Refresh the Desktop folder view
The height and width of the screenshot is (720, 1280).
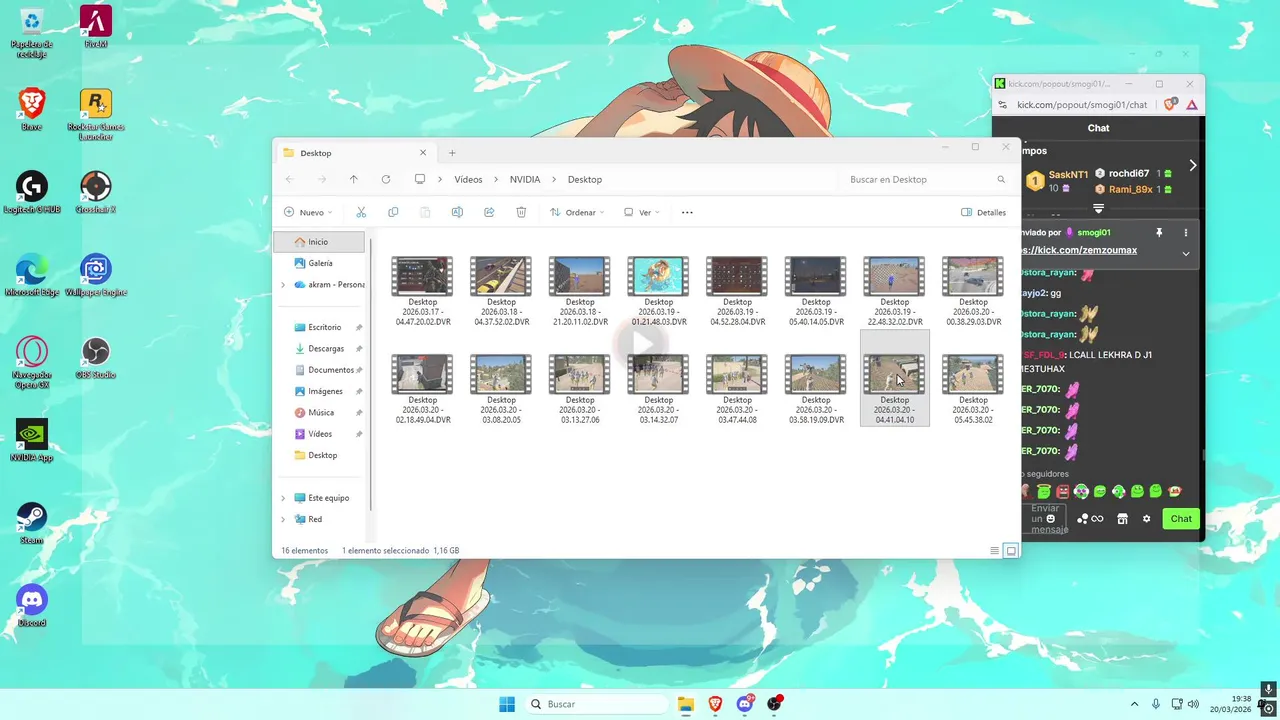pyautogui.click(x=385, y=179)
